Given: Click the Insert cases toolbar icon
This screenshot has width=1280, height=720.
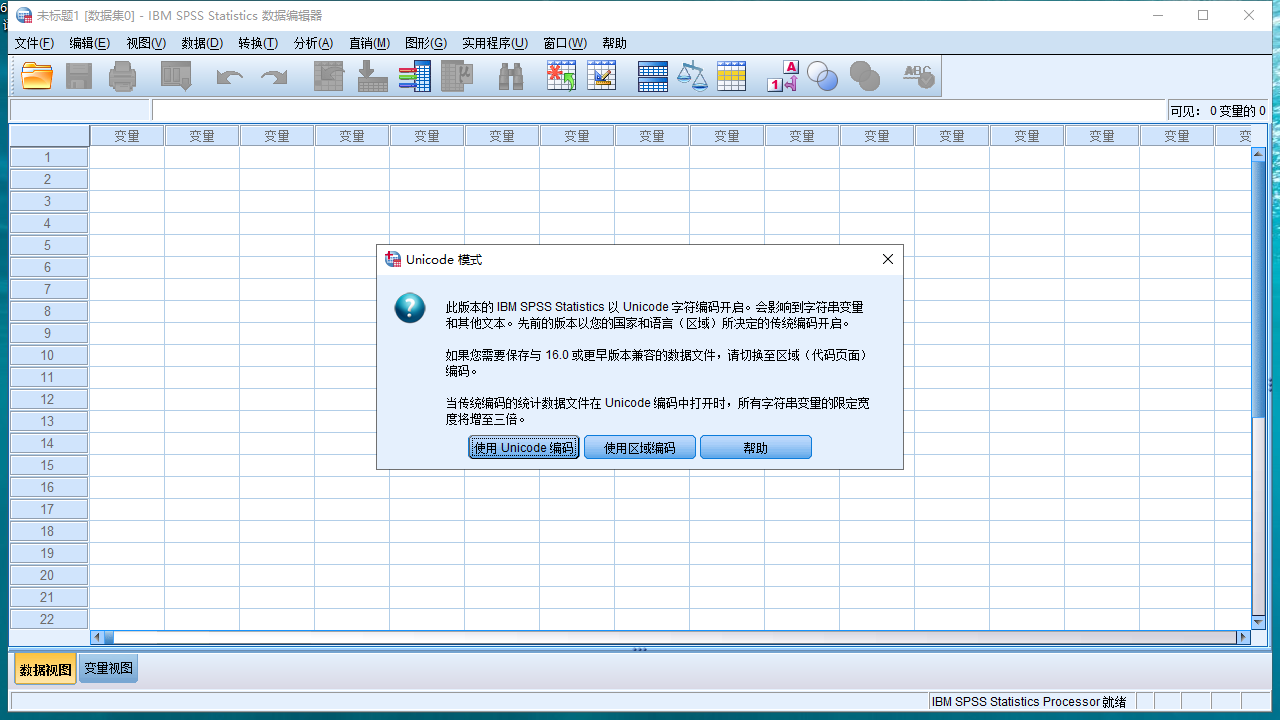Looking at the screenshot, I should pos(561,76).
